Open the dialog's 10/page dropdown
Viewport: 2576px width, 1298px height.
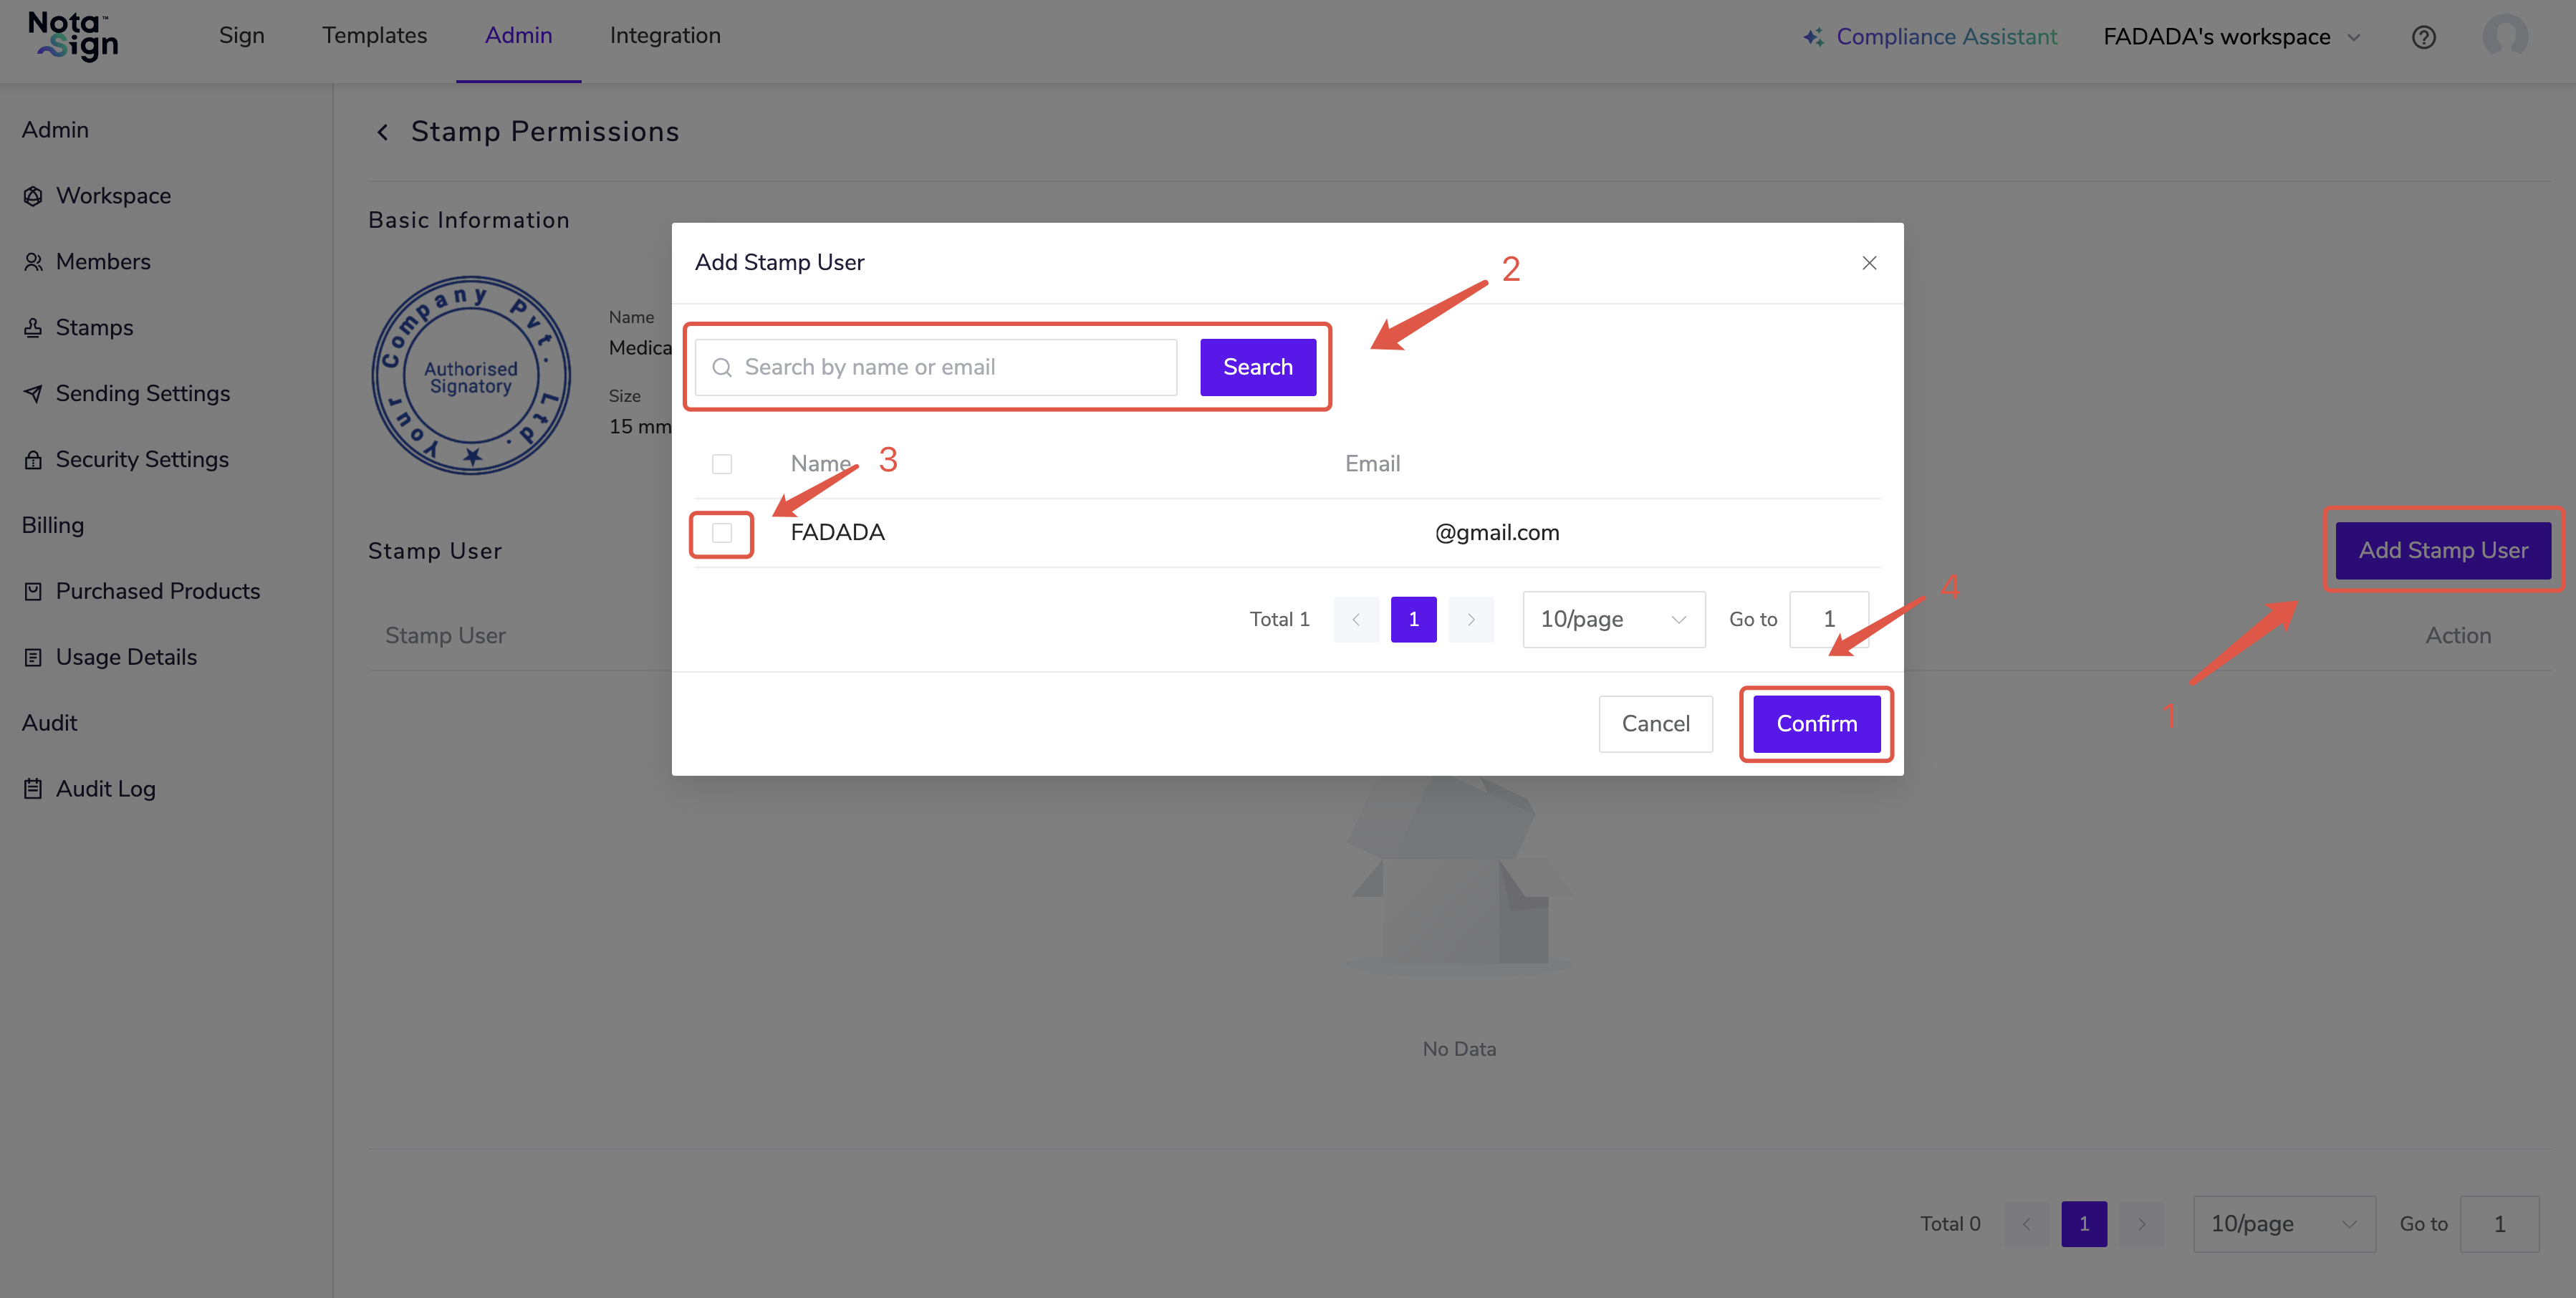pos(1613,619)
